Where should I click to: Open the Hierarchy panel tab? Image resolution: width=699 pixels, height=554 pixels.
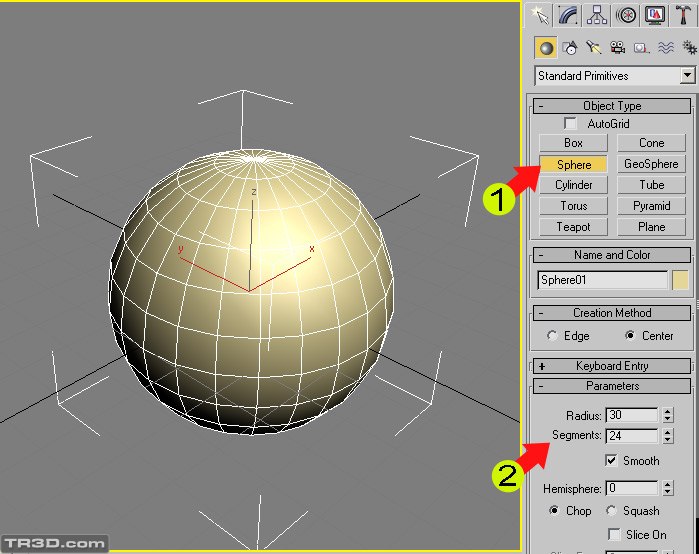pos(598,15)
